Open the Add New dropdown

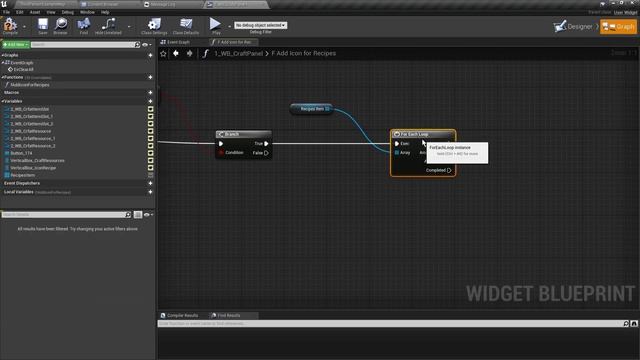(16, 44)
